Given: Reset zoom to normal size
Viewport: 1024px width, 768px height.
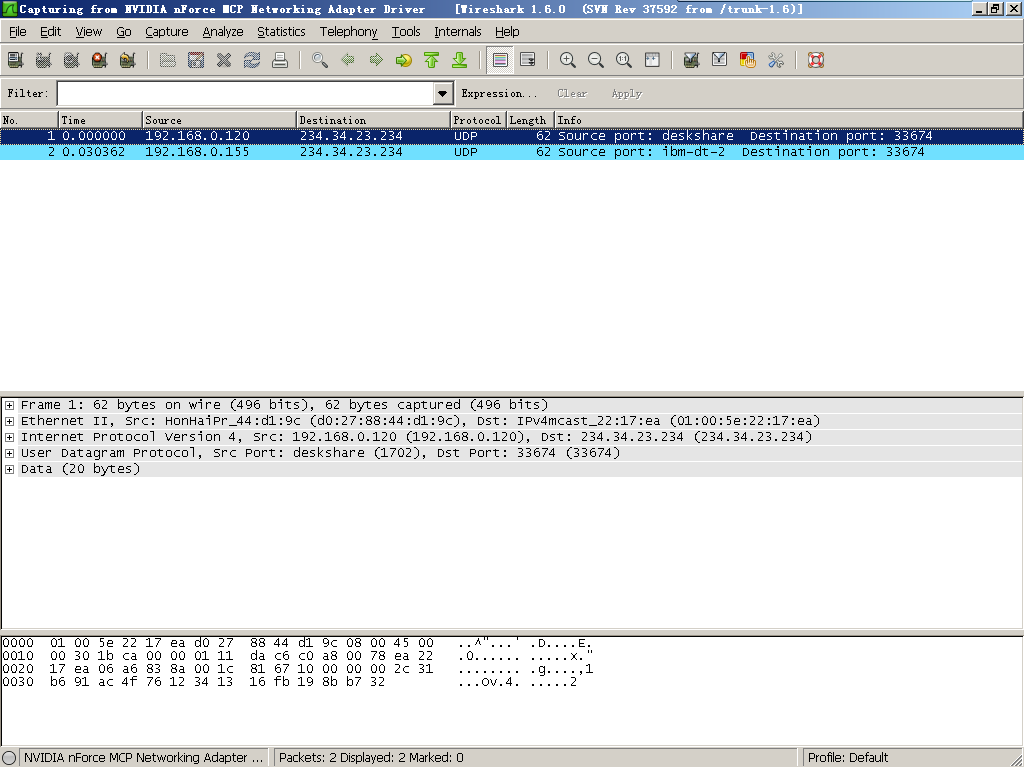Looking at the screenshot, I should (624, 61).
